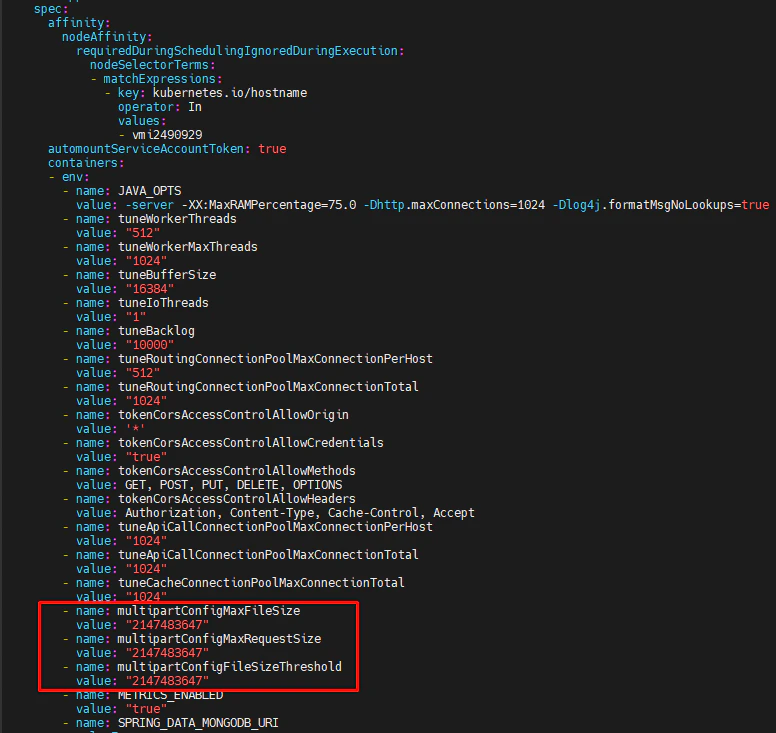Click the 'values:' key
This screenshot has width=776, height=733.
142,121
